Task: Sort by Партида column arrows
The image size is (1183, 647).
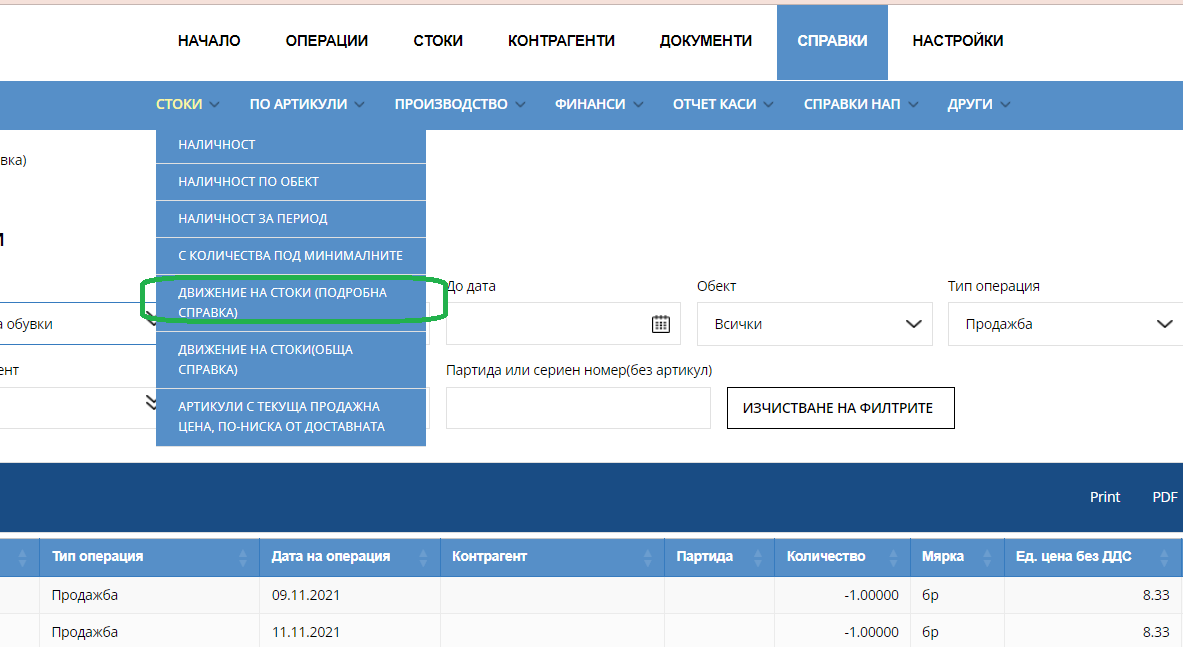Action: pyautogui.click(x=757, y=557)
